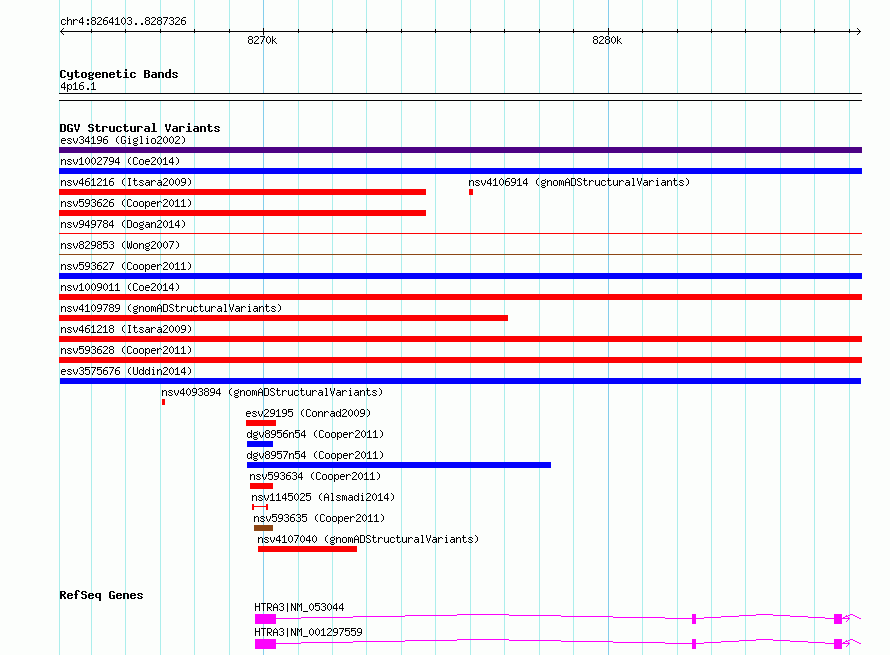Open nsv593627 (Cooper2011) label
The image size is (890, 655).
(126, 266)
